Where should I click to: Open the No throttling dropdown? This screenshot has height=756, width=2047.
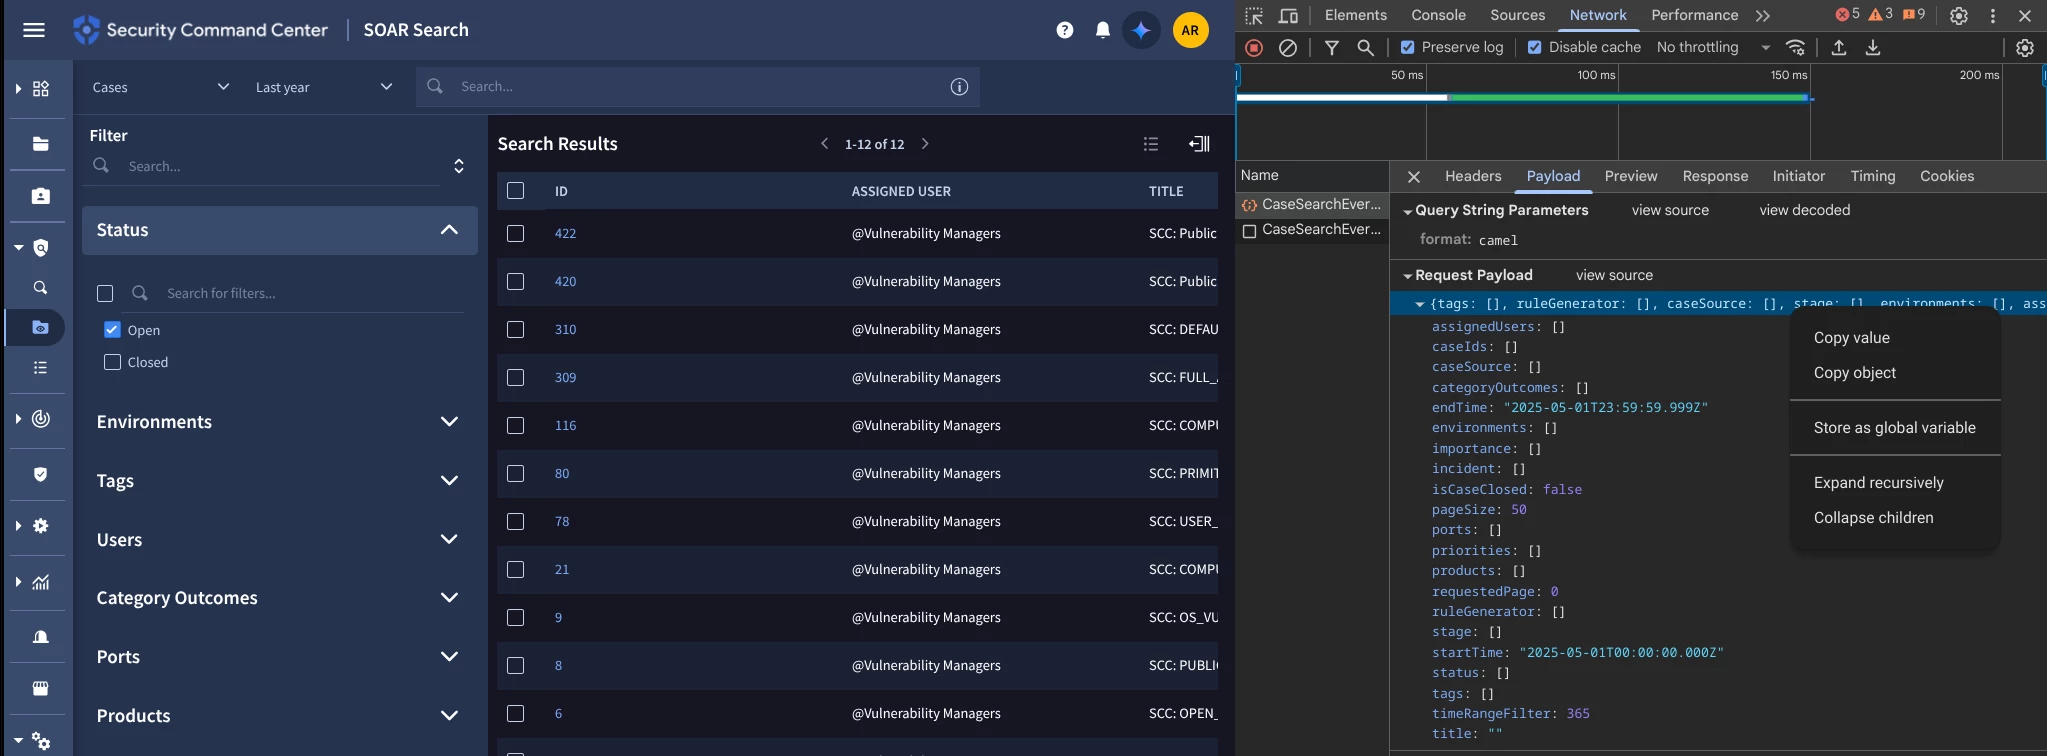[x=1713, y=47]
